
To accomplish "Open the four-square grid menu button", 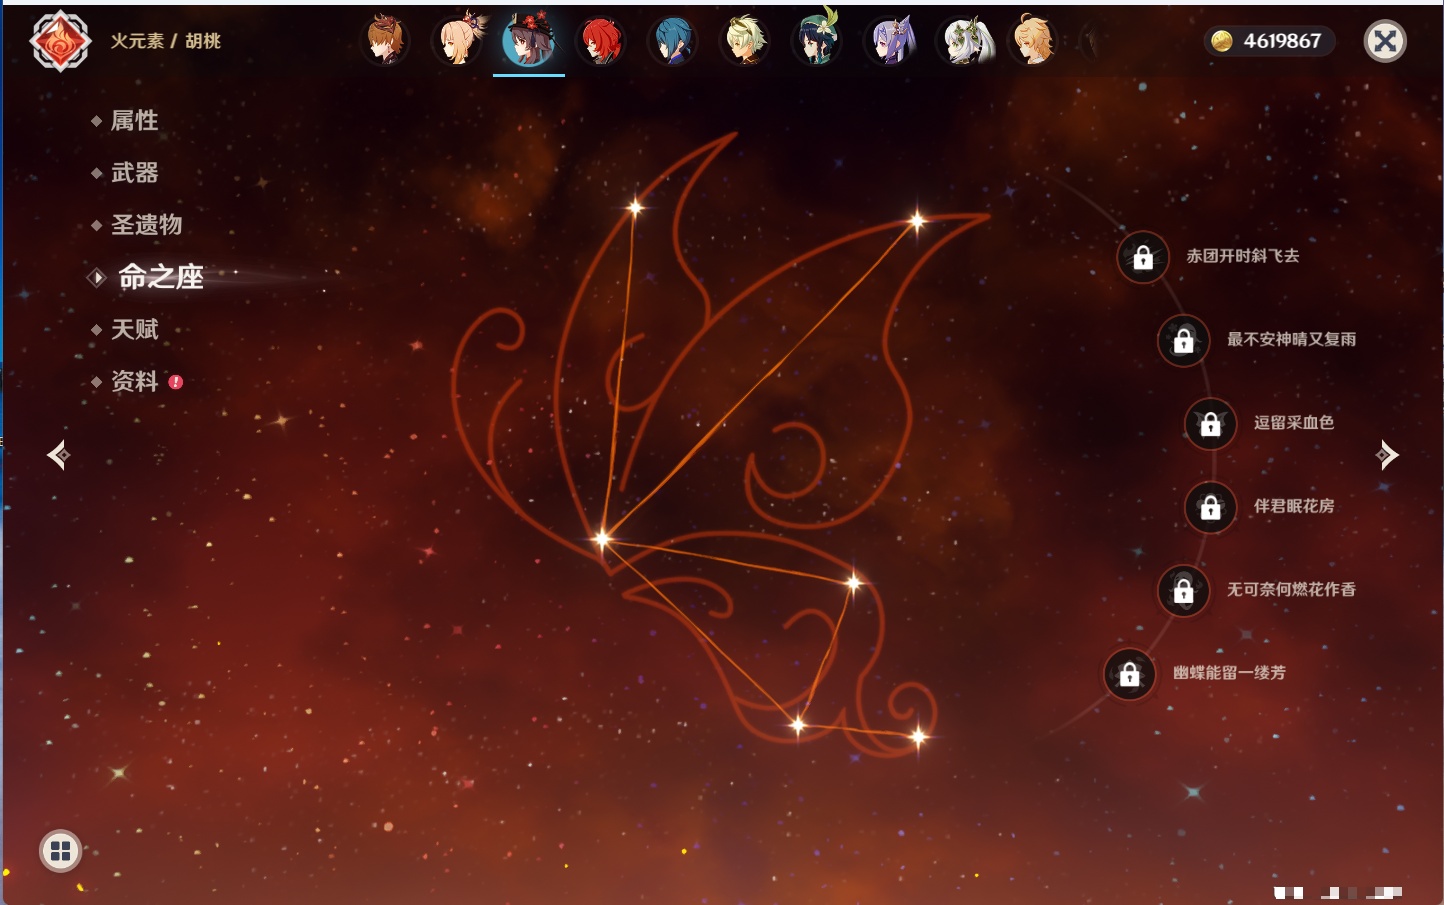I will [61, 851].
